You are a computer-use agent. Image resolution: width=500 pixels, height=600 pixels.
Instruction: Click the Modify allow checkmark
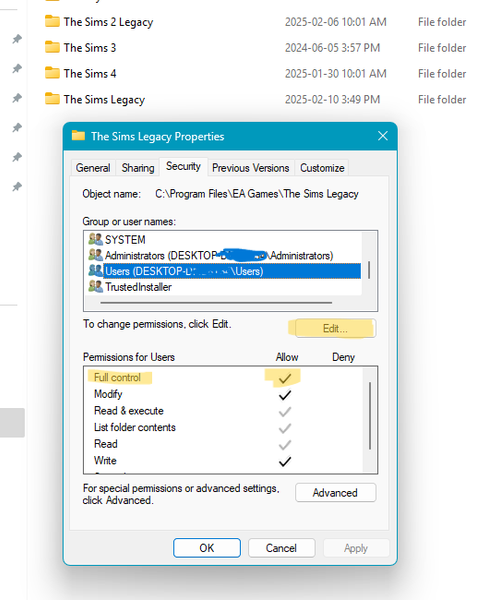(x=285, y=395)
